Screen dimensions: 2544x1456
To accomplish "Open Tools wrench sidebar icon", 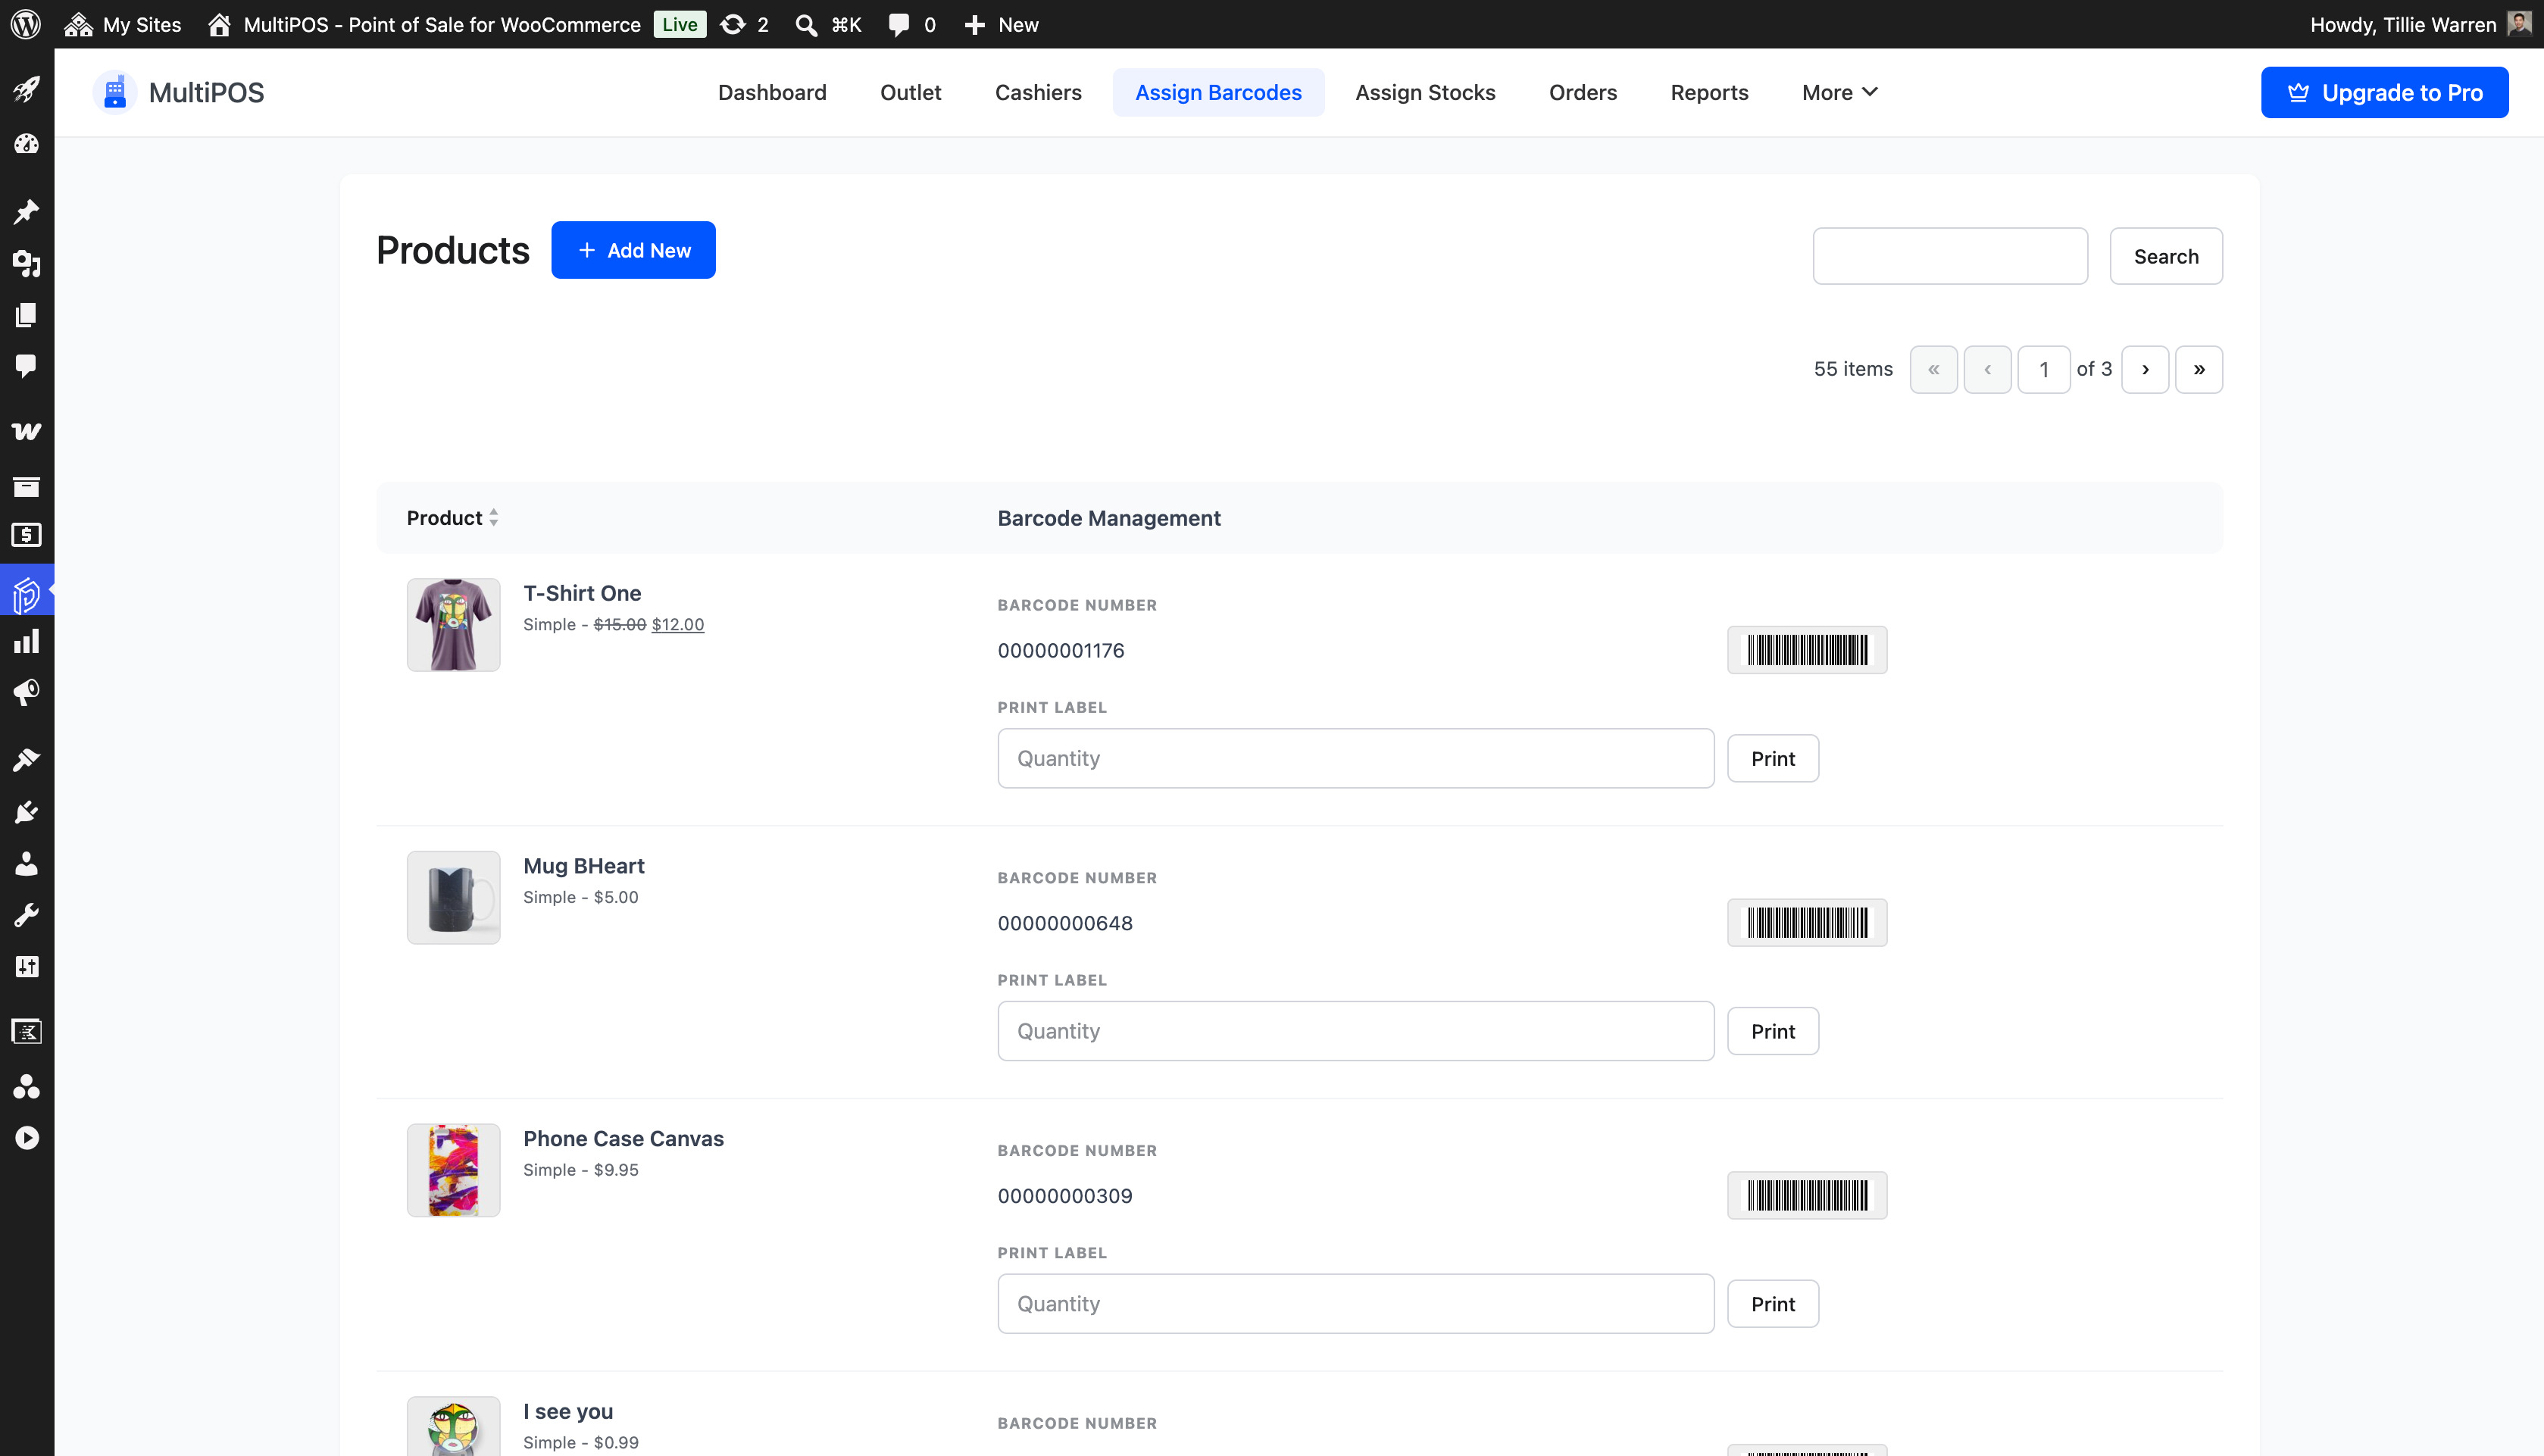I will [27, 914].
